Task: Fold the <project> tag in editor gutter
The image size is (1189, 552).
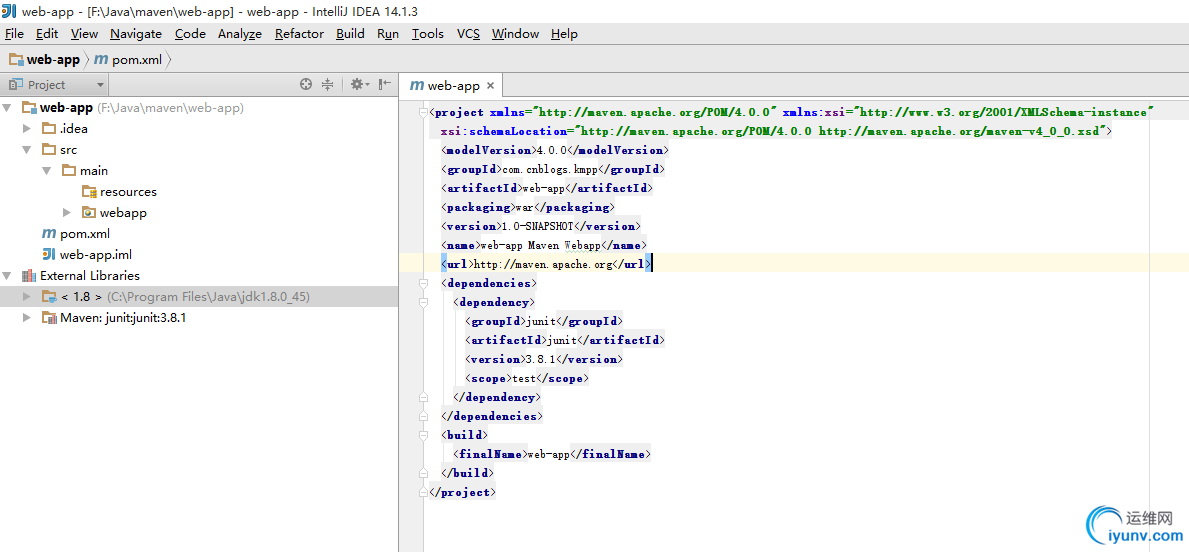Action: (x=422, y=112)
